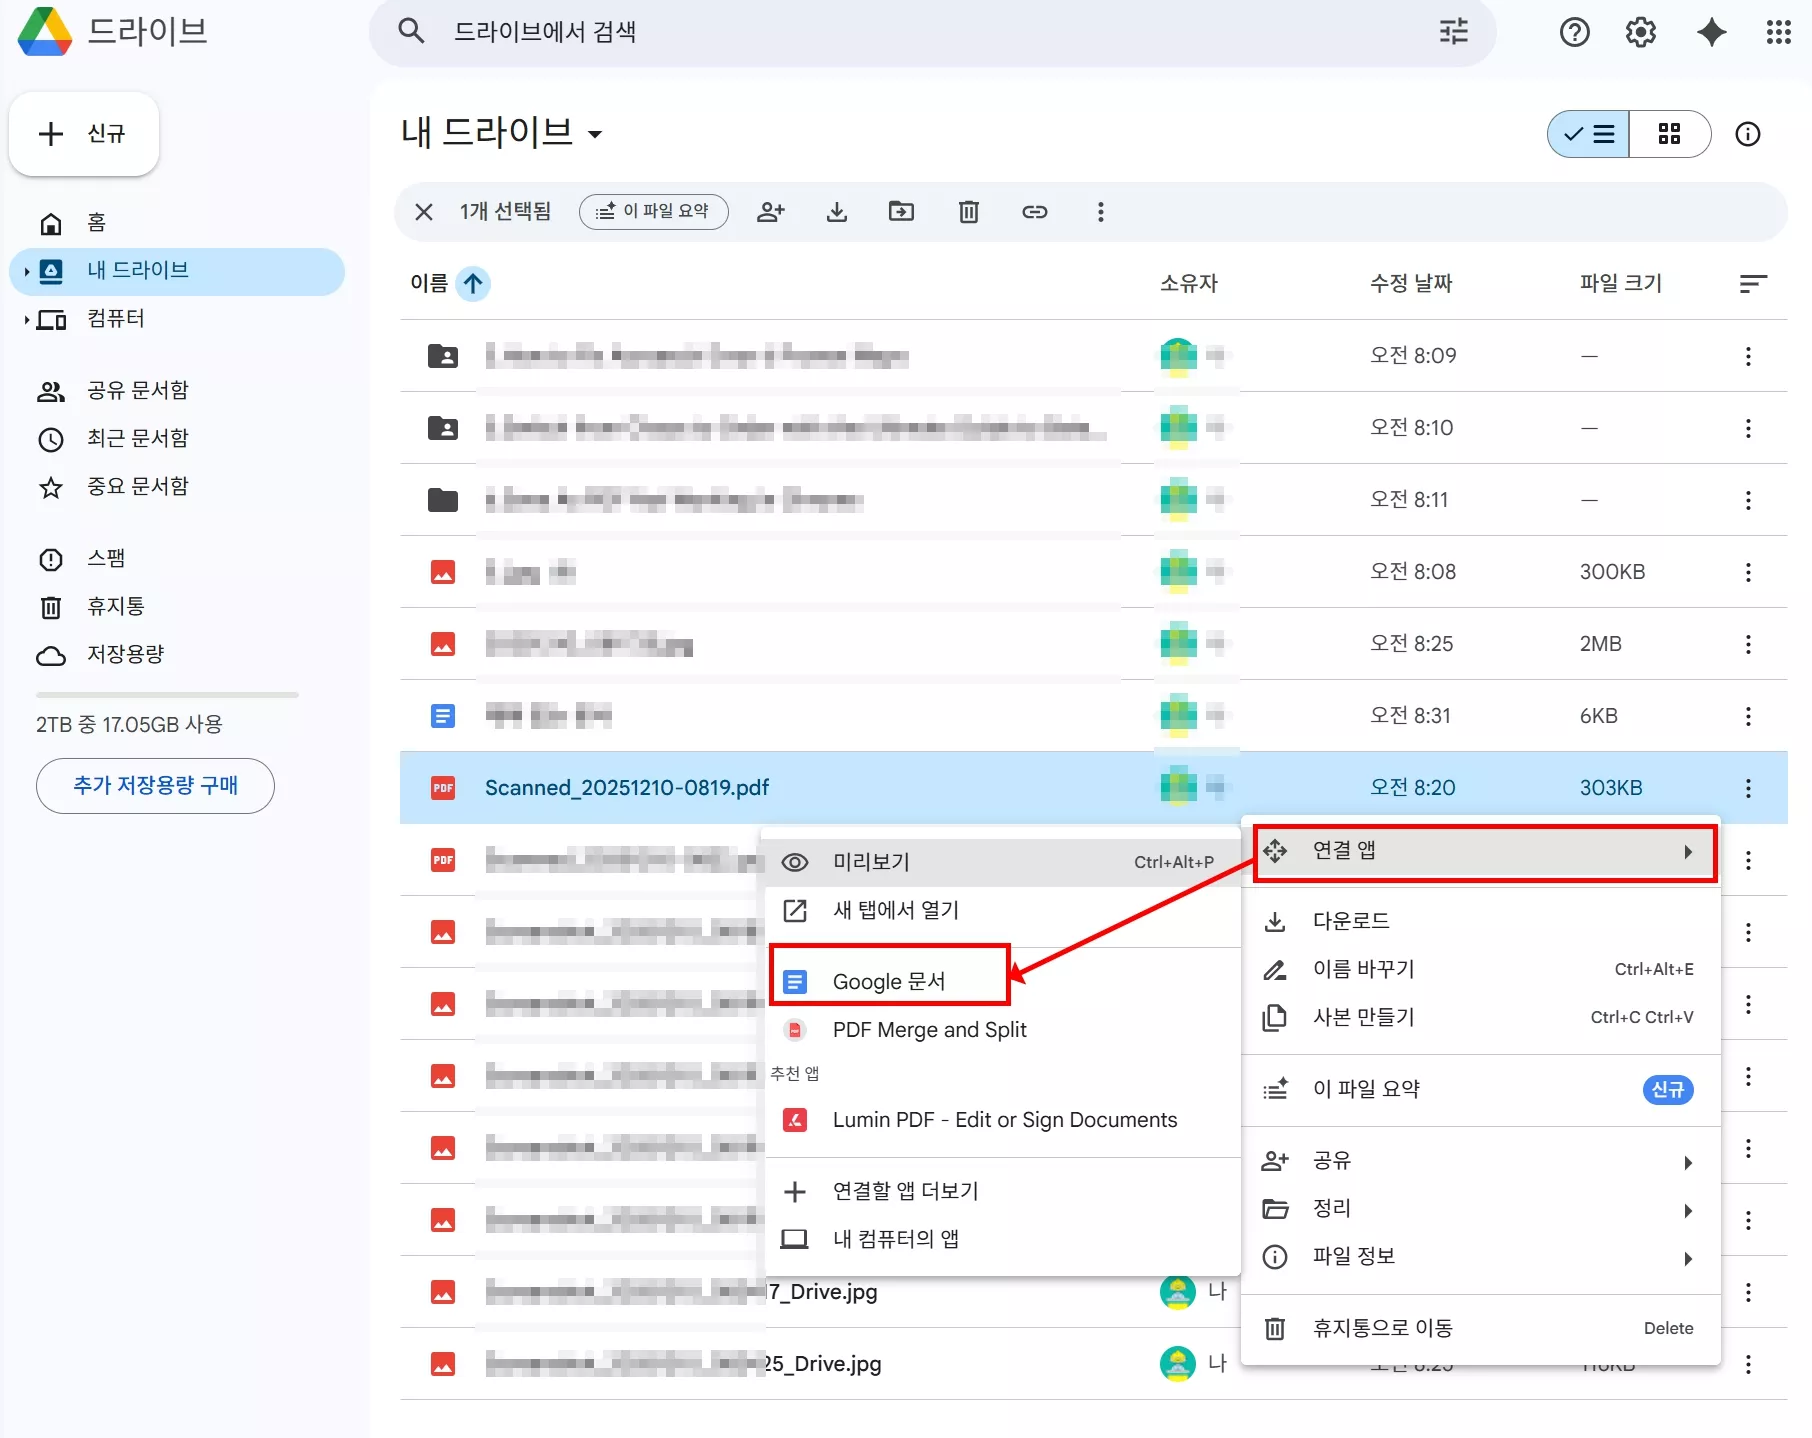Select Google 문서 from the app menu

click(x=889, y=980)
